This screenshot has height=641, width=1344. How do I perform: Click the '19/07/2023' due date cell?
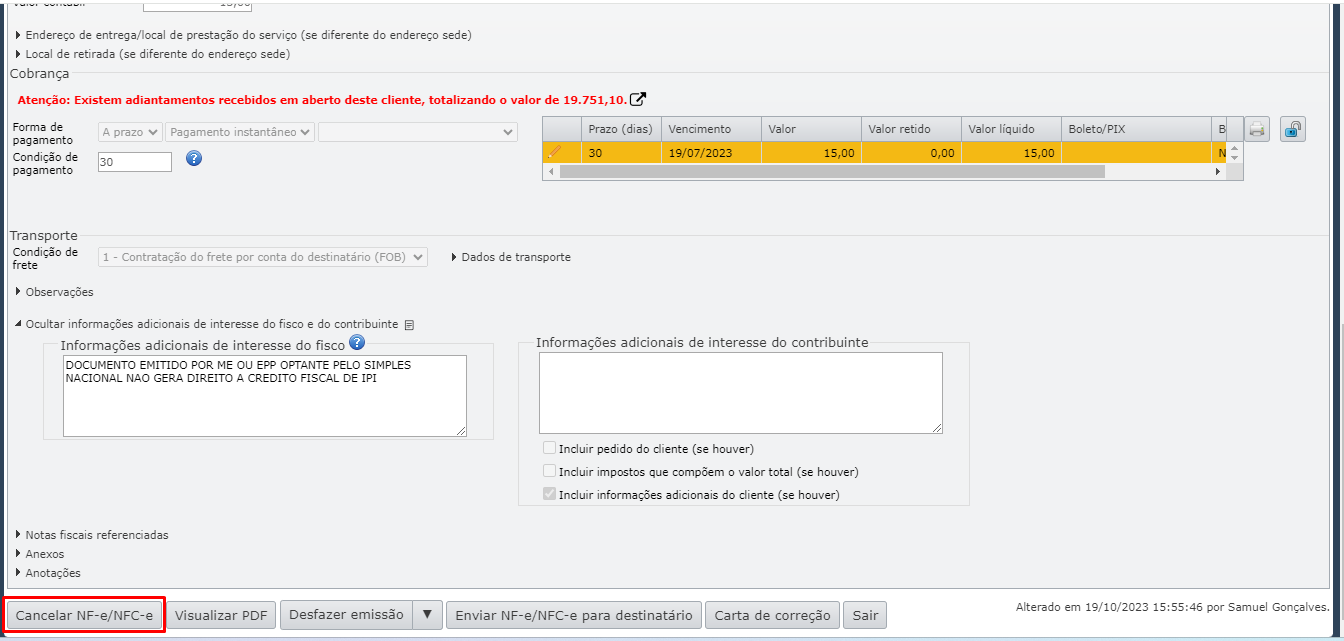(x=711, y=153)
